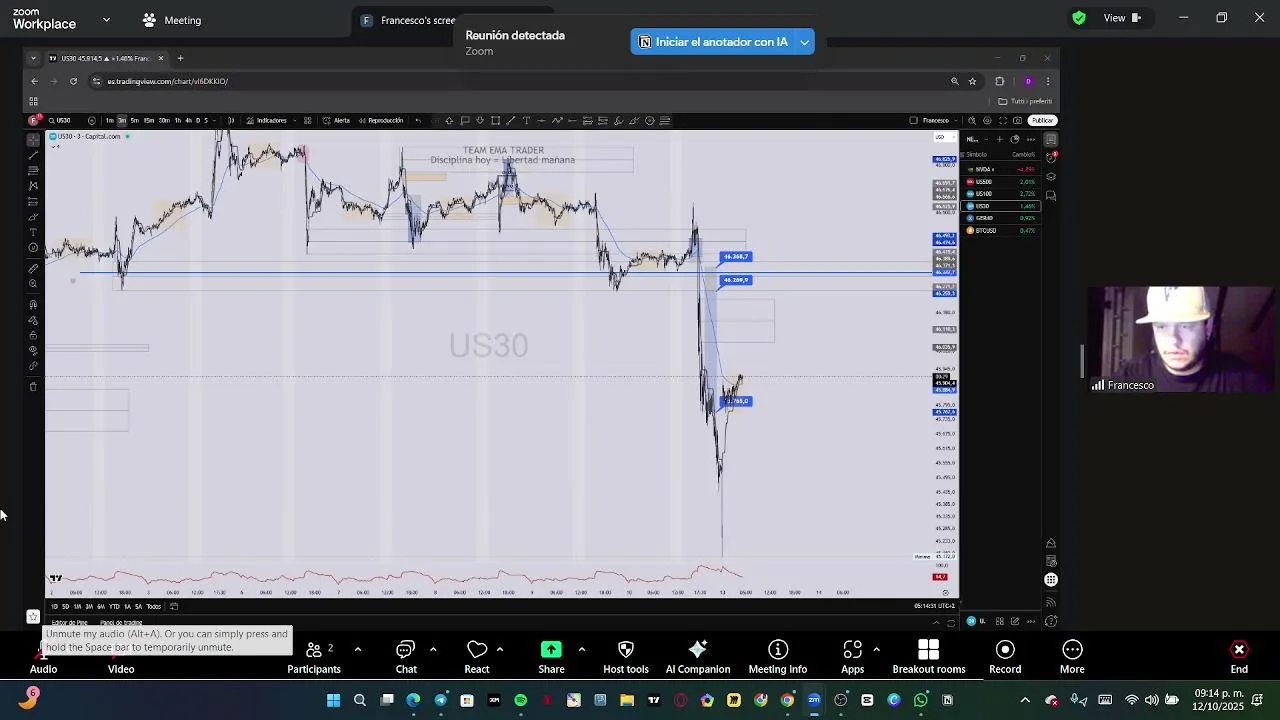Open Zoom More options

pos(1072,657)
